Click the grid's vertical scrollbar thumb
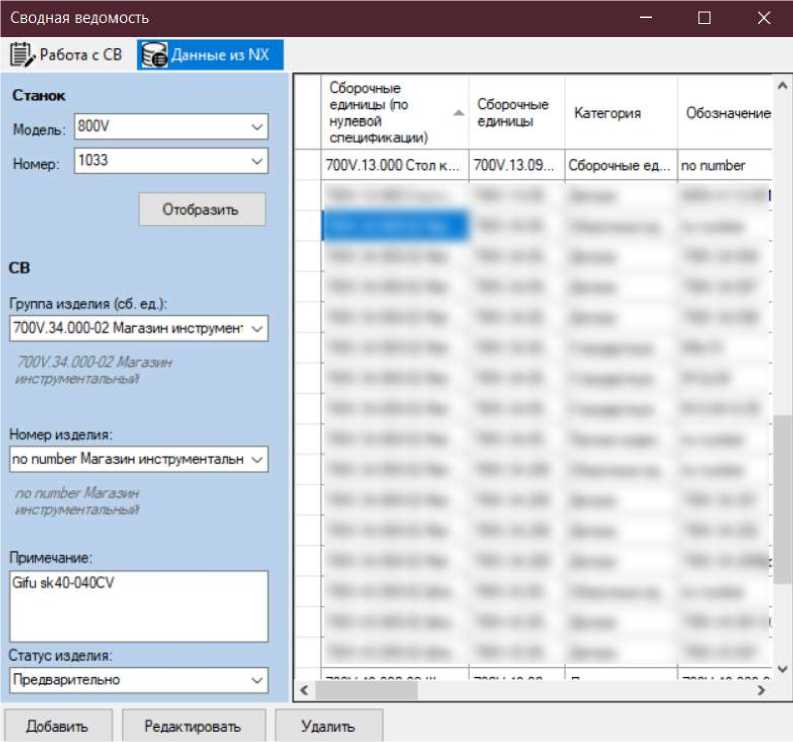 click(782, 499)
